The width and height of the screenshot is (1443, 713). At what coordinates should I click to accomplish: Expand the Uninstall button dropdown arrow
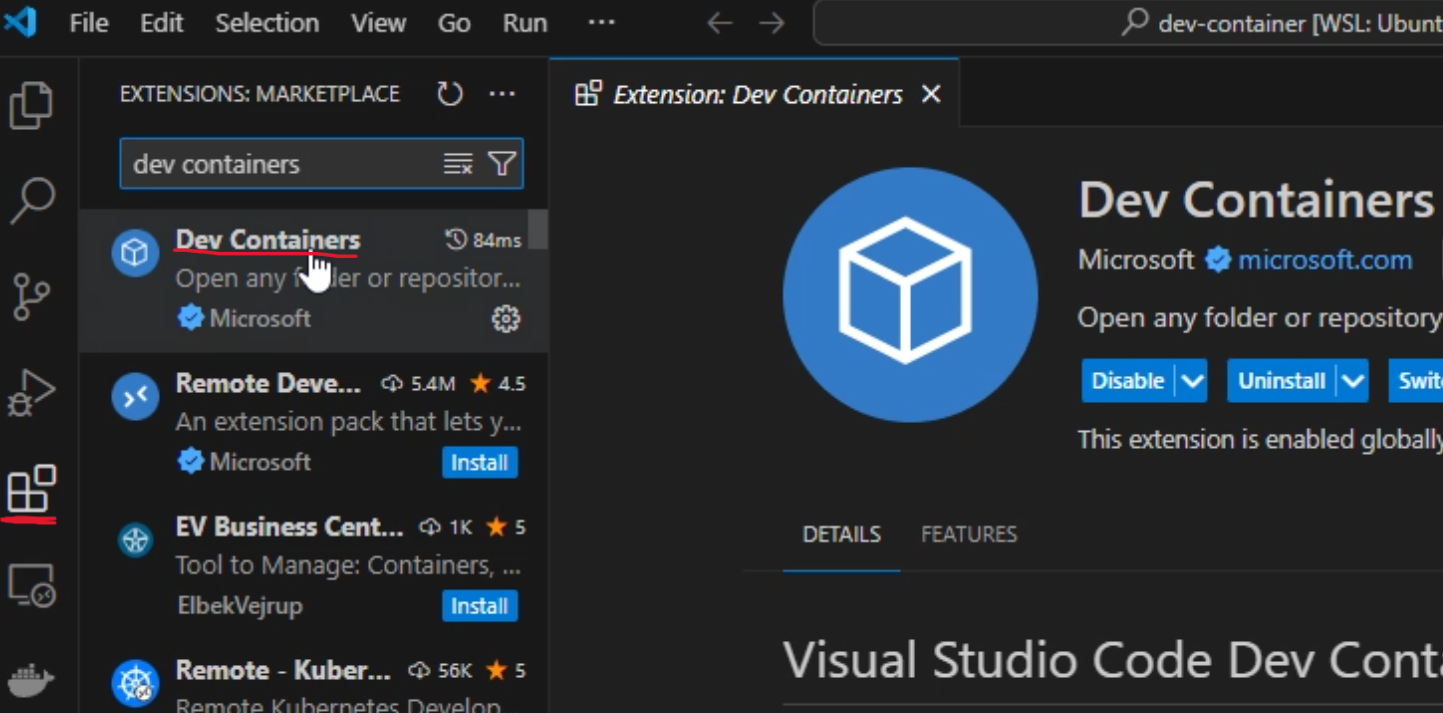1353,381
